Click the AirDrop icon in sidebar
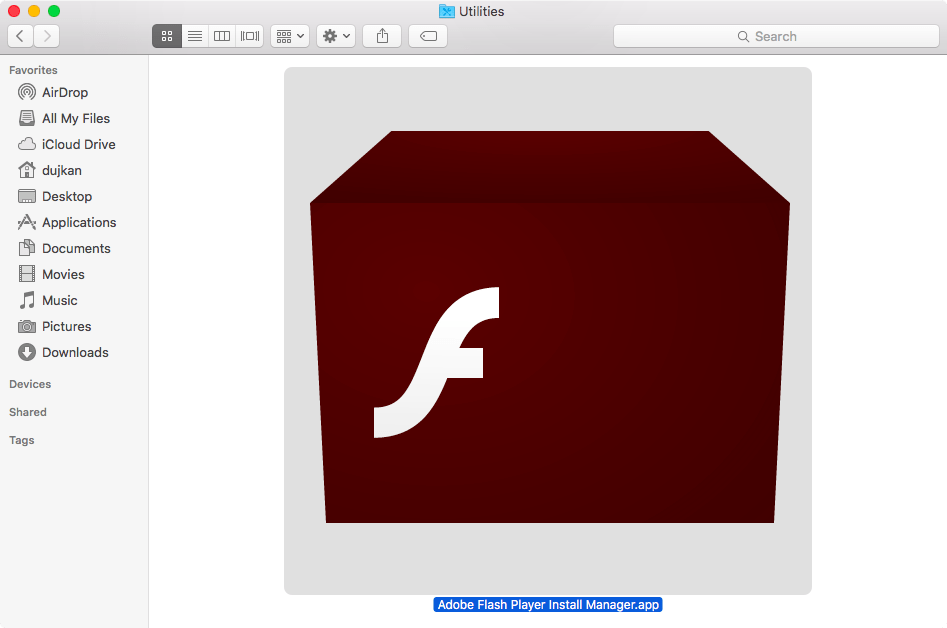947x628 pixels. pos(27,92)
